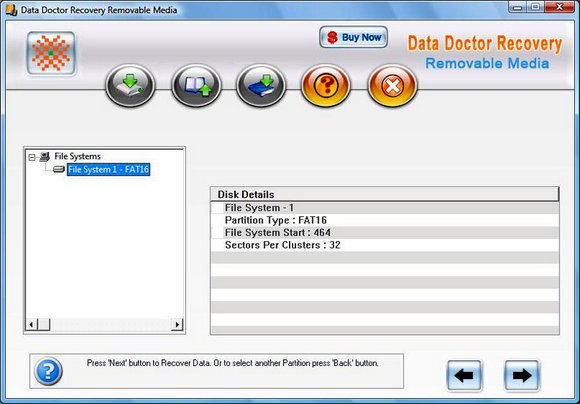The width and height of the screenshot is (580, 404).
Task: Click the tree's left scroll arrow
Action: pos(31,324)
